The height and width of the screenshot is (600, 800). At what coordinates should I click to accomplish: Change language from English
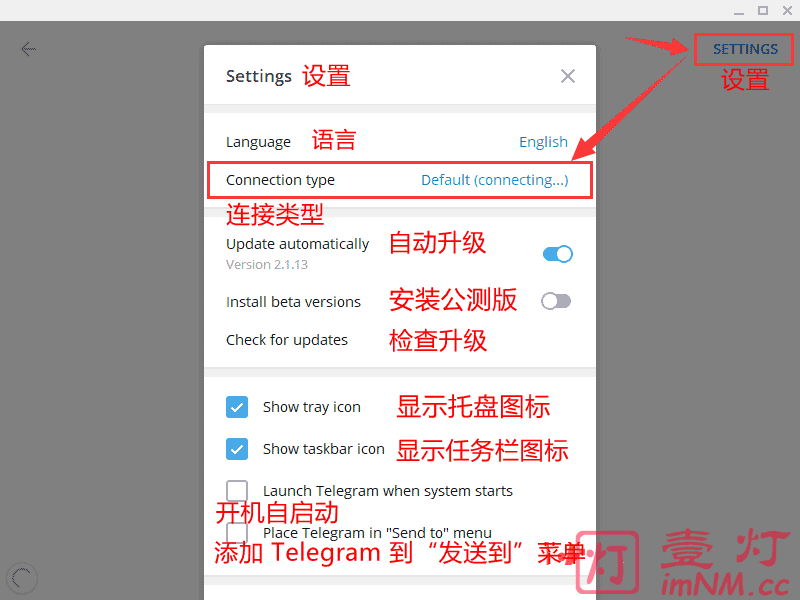click(543, 142)
